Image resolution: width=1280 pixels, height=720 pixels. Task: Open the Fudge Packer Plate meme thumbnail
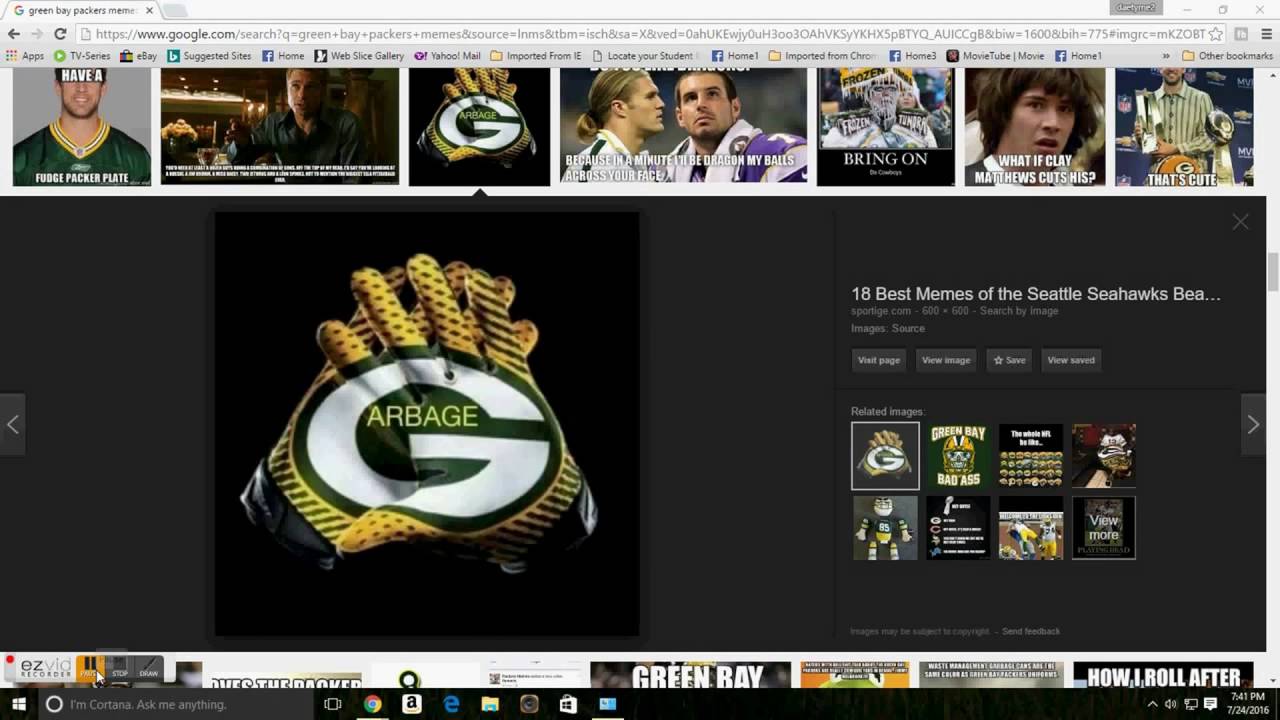pos(81,127)
